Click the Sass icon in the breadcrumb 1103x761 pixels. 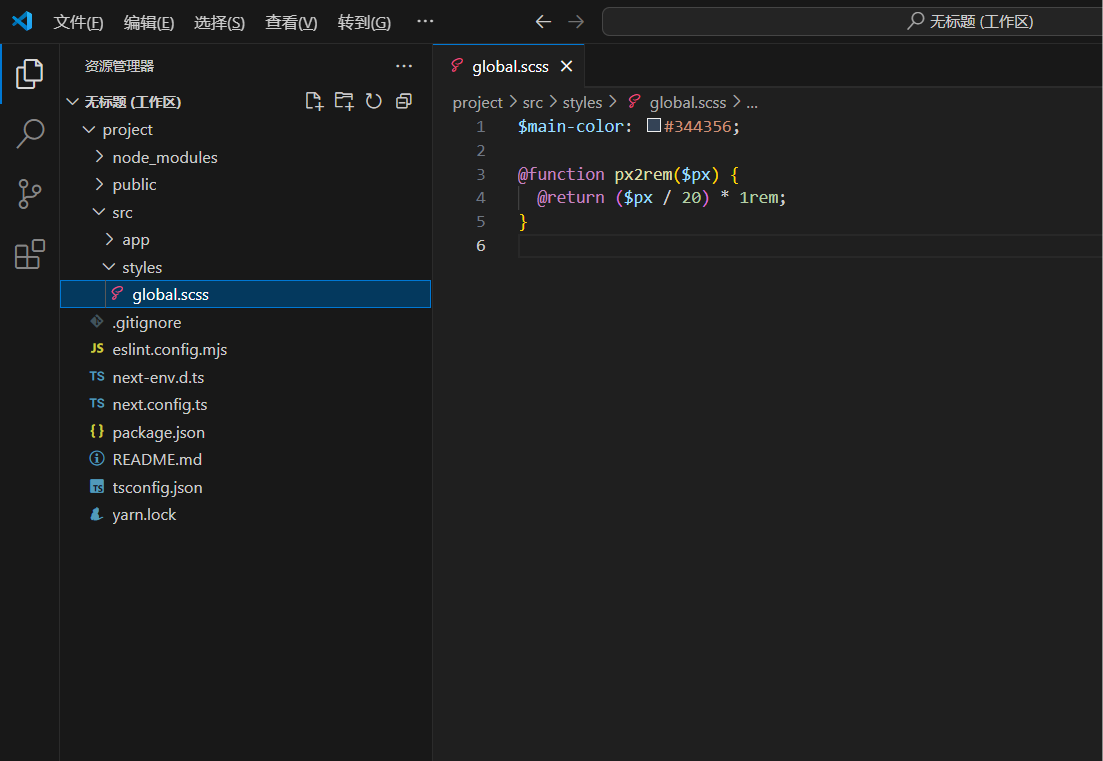pyautogui.click(x=635, y=101)
